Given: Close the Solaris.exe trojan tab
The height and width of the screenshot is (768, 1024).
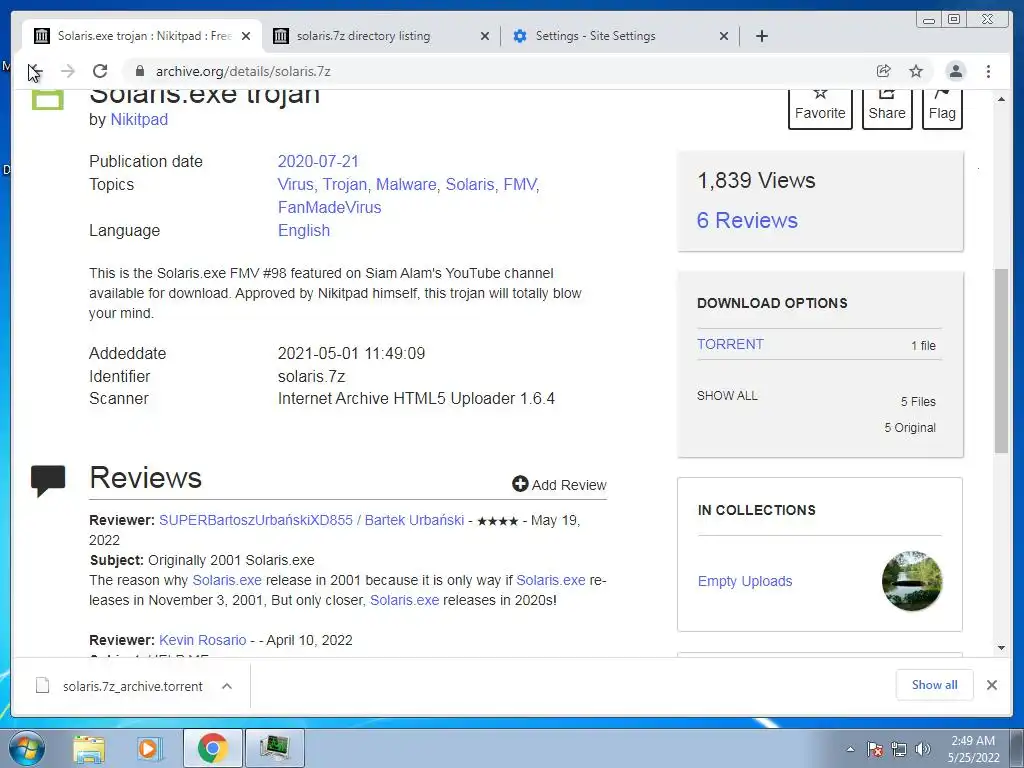Looking at the screenshot, I should click(x=246, y=37).
